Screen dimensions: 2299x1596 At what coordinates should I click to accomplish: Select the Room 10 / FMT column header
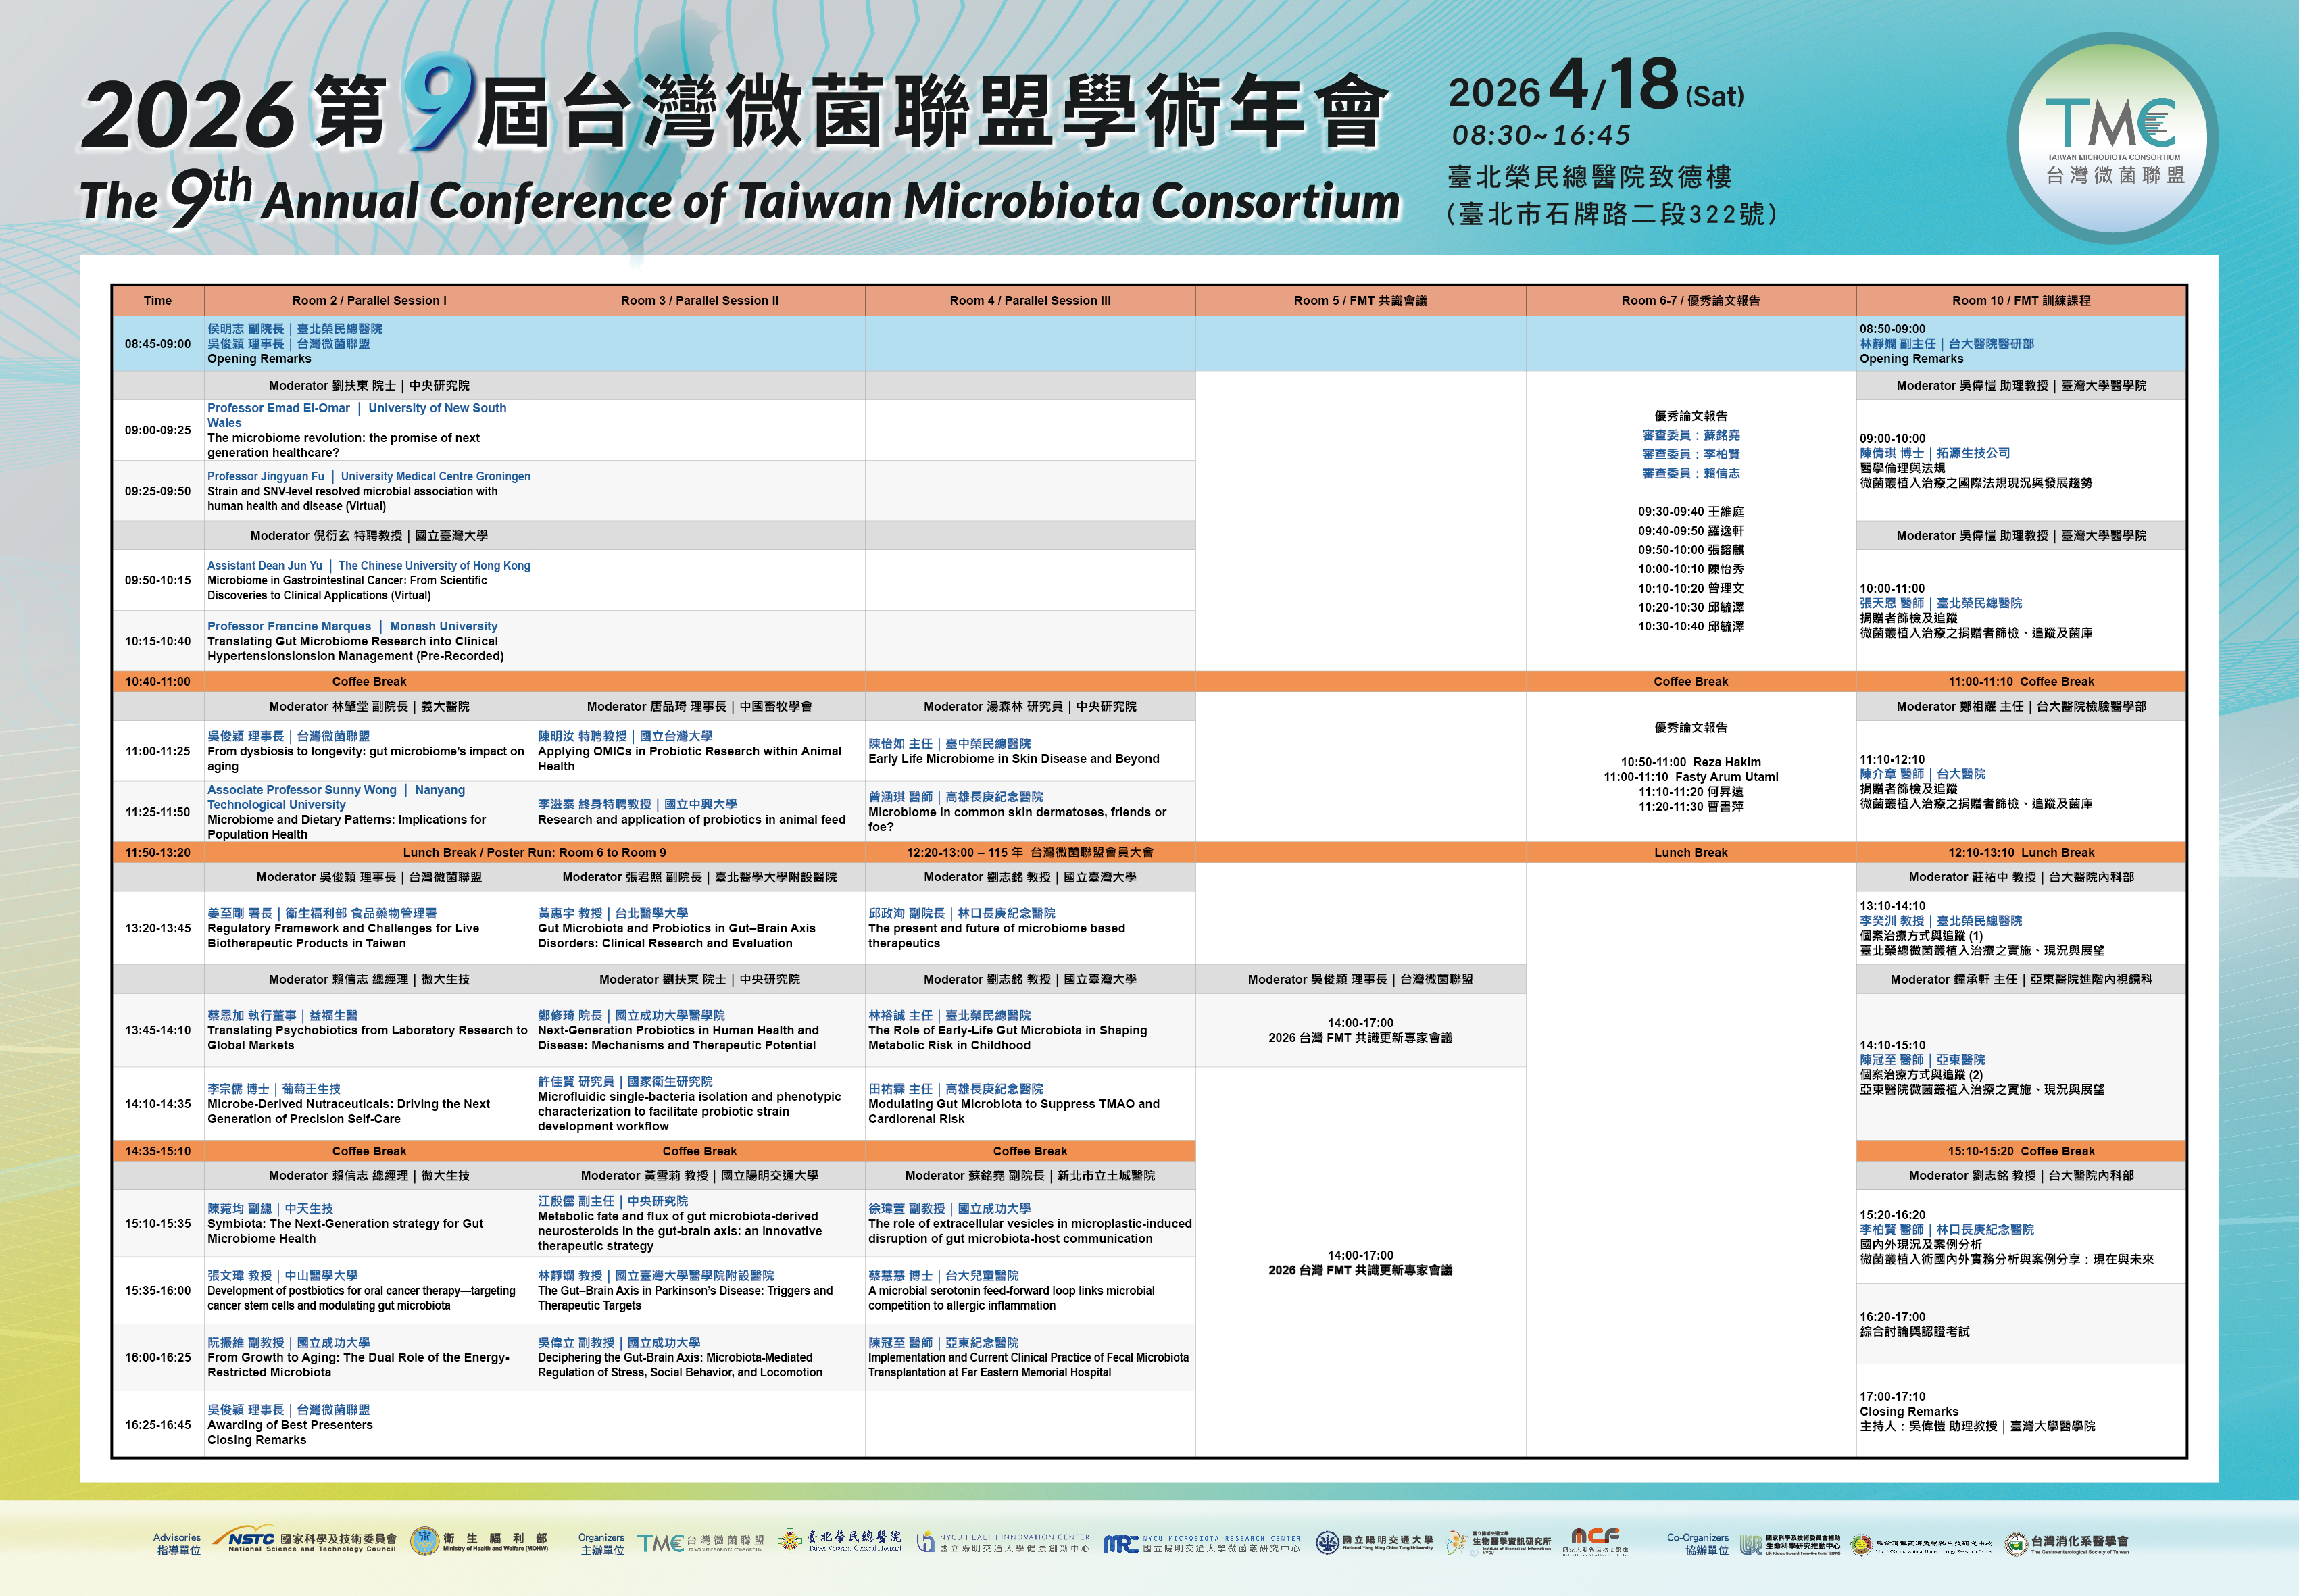tap(2020, 300)
